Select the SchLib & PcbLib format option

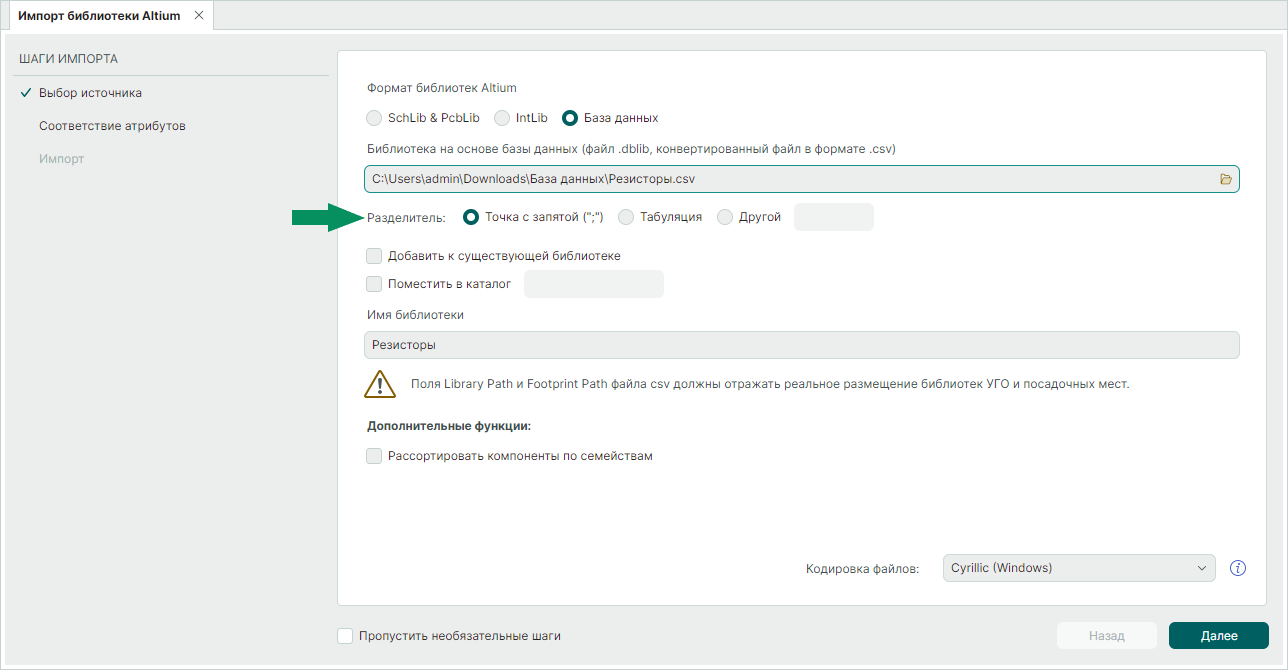click(375, 118)
